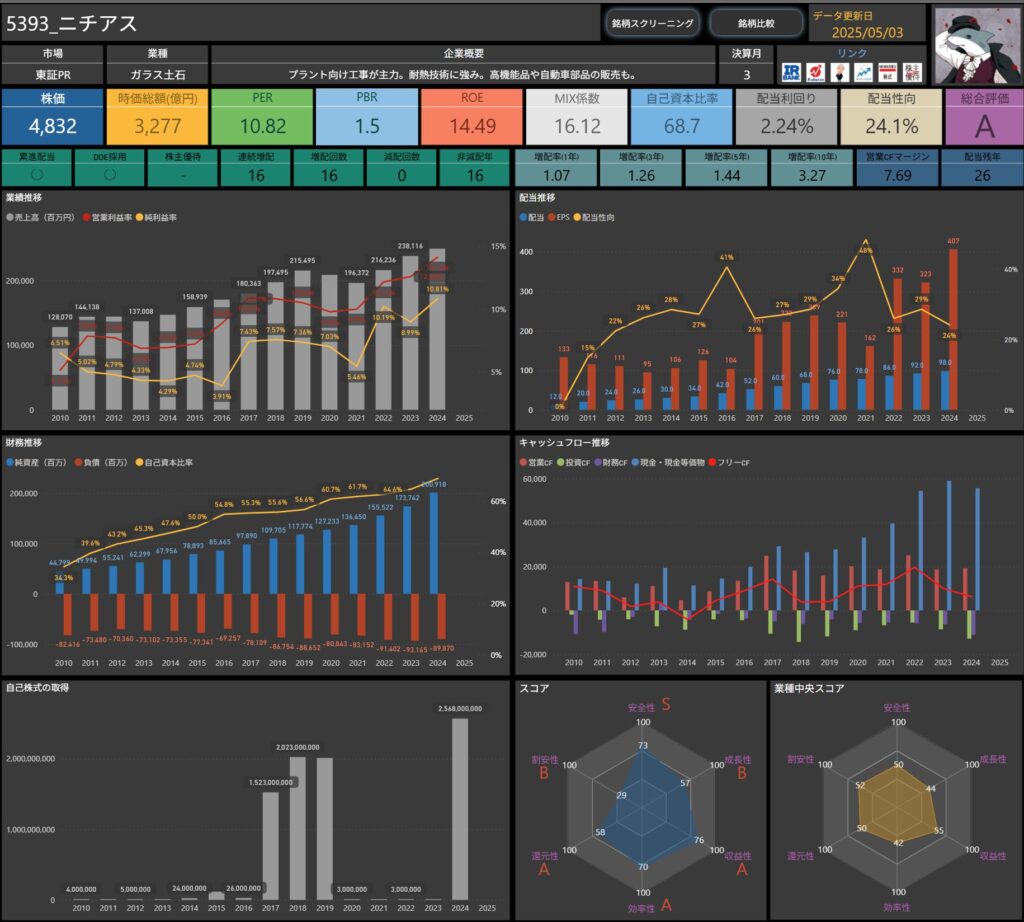Open the red-striped 株式 link icon
This screenshot has width=1024, height=922.
[x=888, y=72]
